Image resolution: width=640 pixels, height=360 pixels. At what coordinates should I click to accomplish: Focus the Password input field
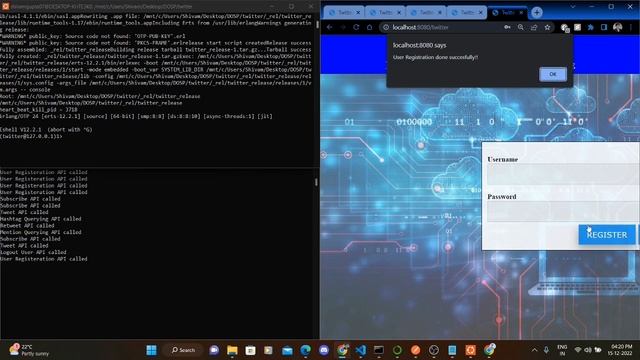pyautogui.click(x=563, y=211)
